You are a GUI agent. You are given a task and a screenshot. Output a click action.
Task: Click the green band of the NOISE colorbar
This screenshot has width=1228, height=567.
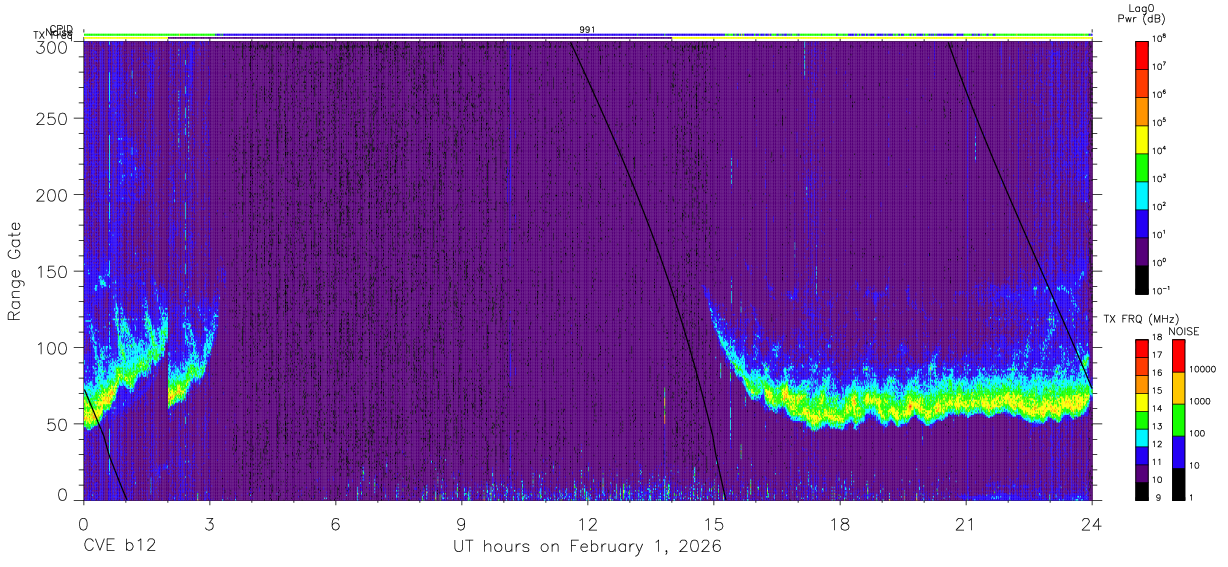[1178, 419]
